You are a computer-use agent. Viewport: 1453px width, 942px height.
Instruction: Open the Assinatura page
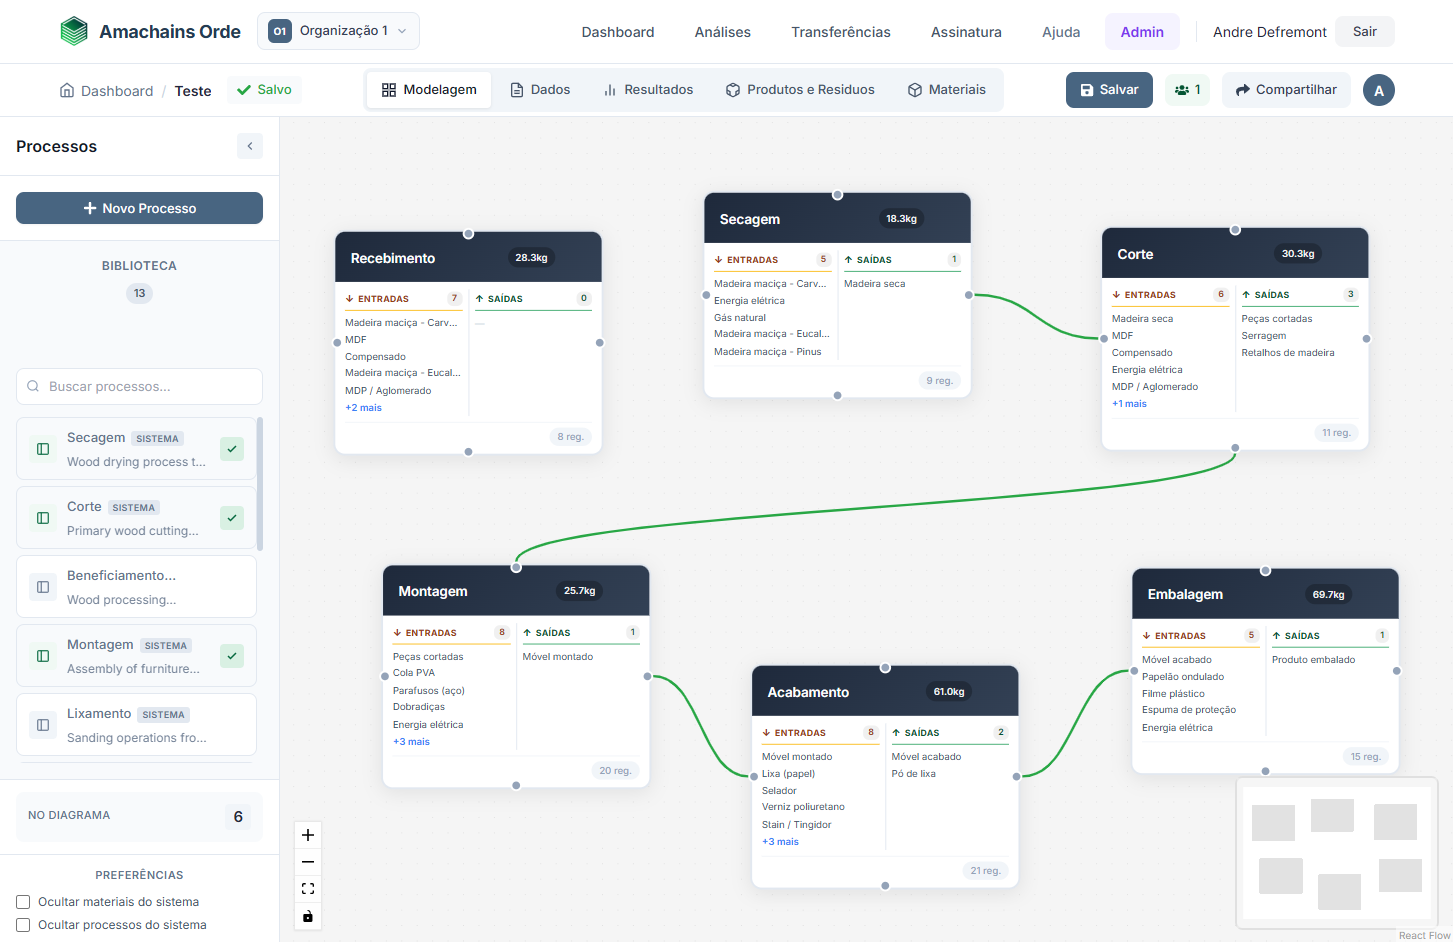click(x=966, y=32)
